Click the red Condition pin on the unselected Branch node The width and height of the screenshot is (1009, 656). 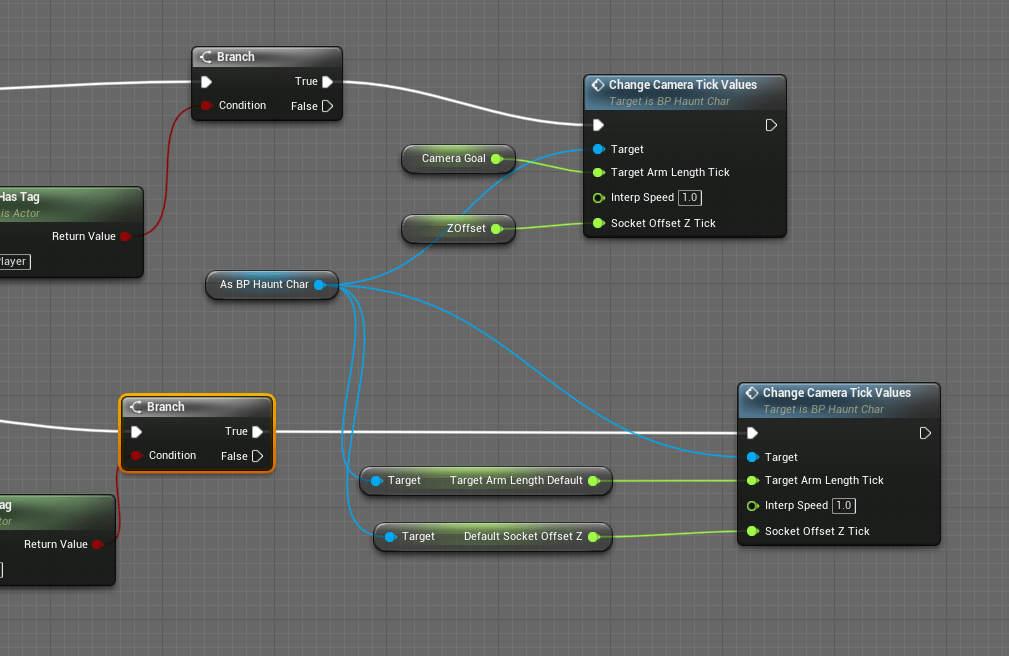(207, 106)
